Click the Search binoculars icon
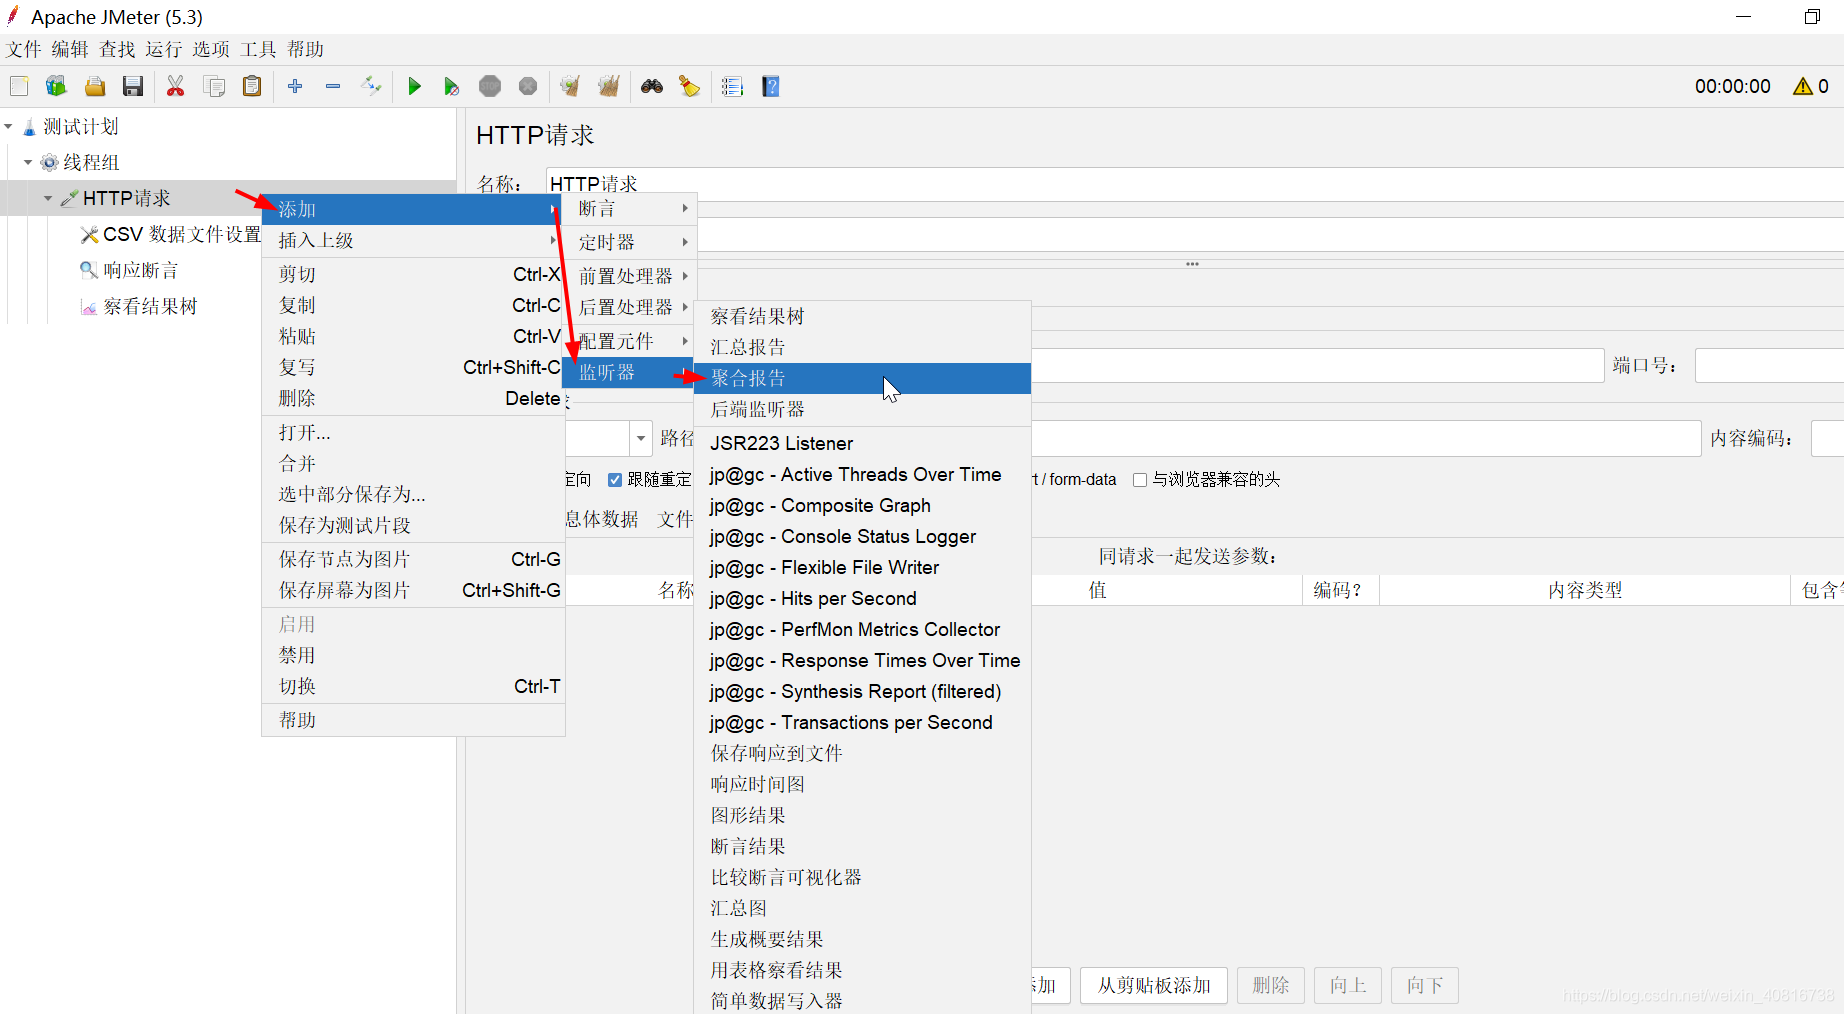The image size is (1844, 1014). coord(652,86)
